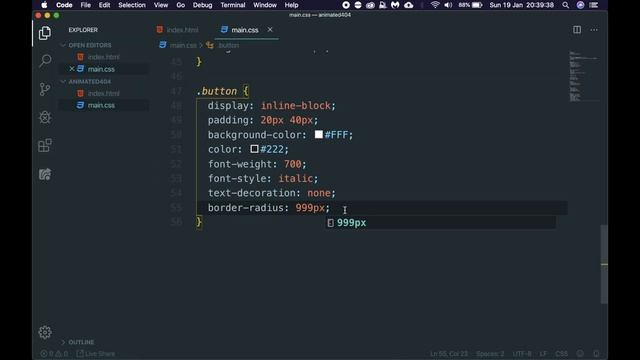Viewport: 640px width, 360px height.
Task: Click the editor vertical scrollbar thumb
Action: [x=604, y=264]
